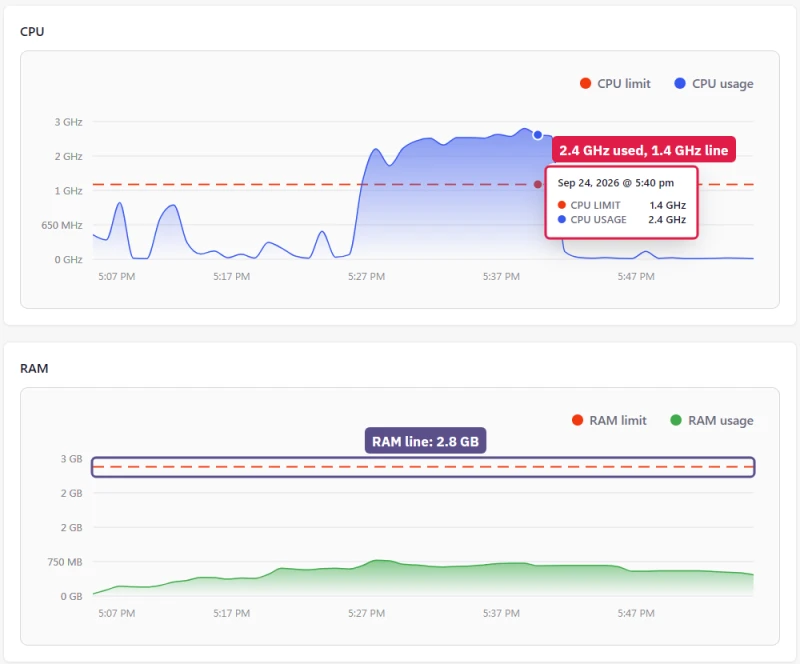
Task: Click the 5:17 PM label on RAM chart
Action: pos(232,613)
